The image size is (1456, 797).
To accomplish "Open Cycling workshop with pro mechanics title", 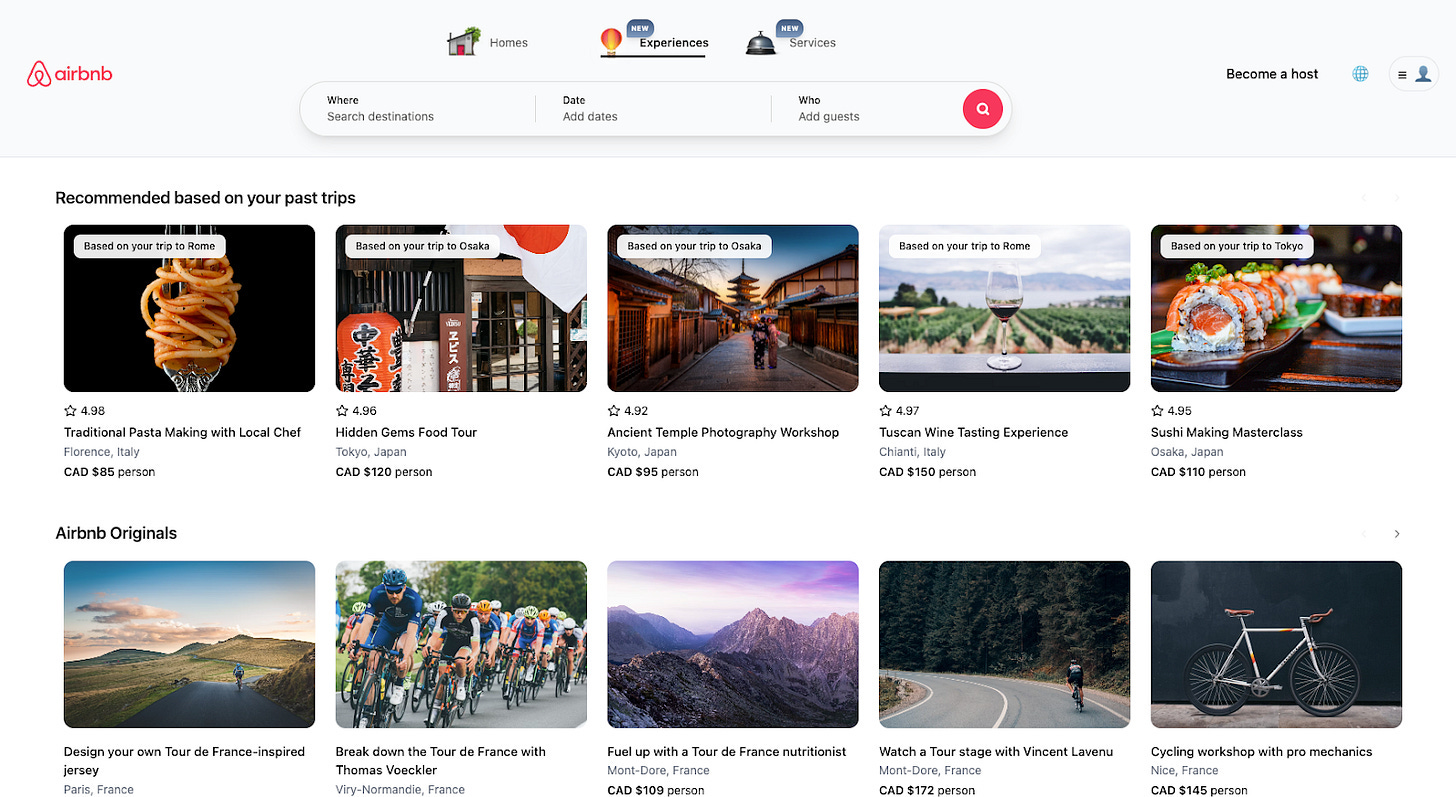I will click(1261, 752).
